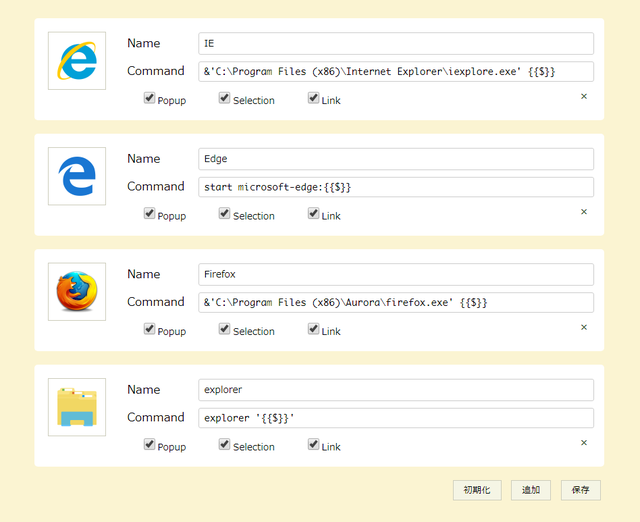Click the 保存 save button
This screenshot has width=640, height=522.
click(580, 490)
